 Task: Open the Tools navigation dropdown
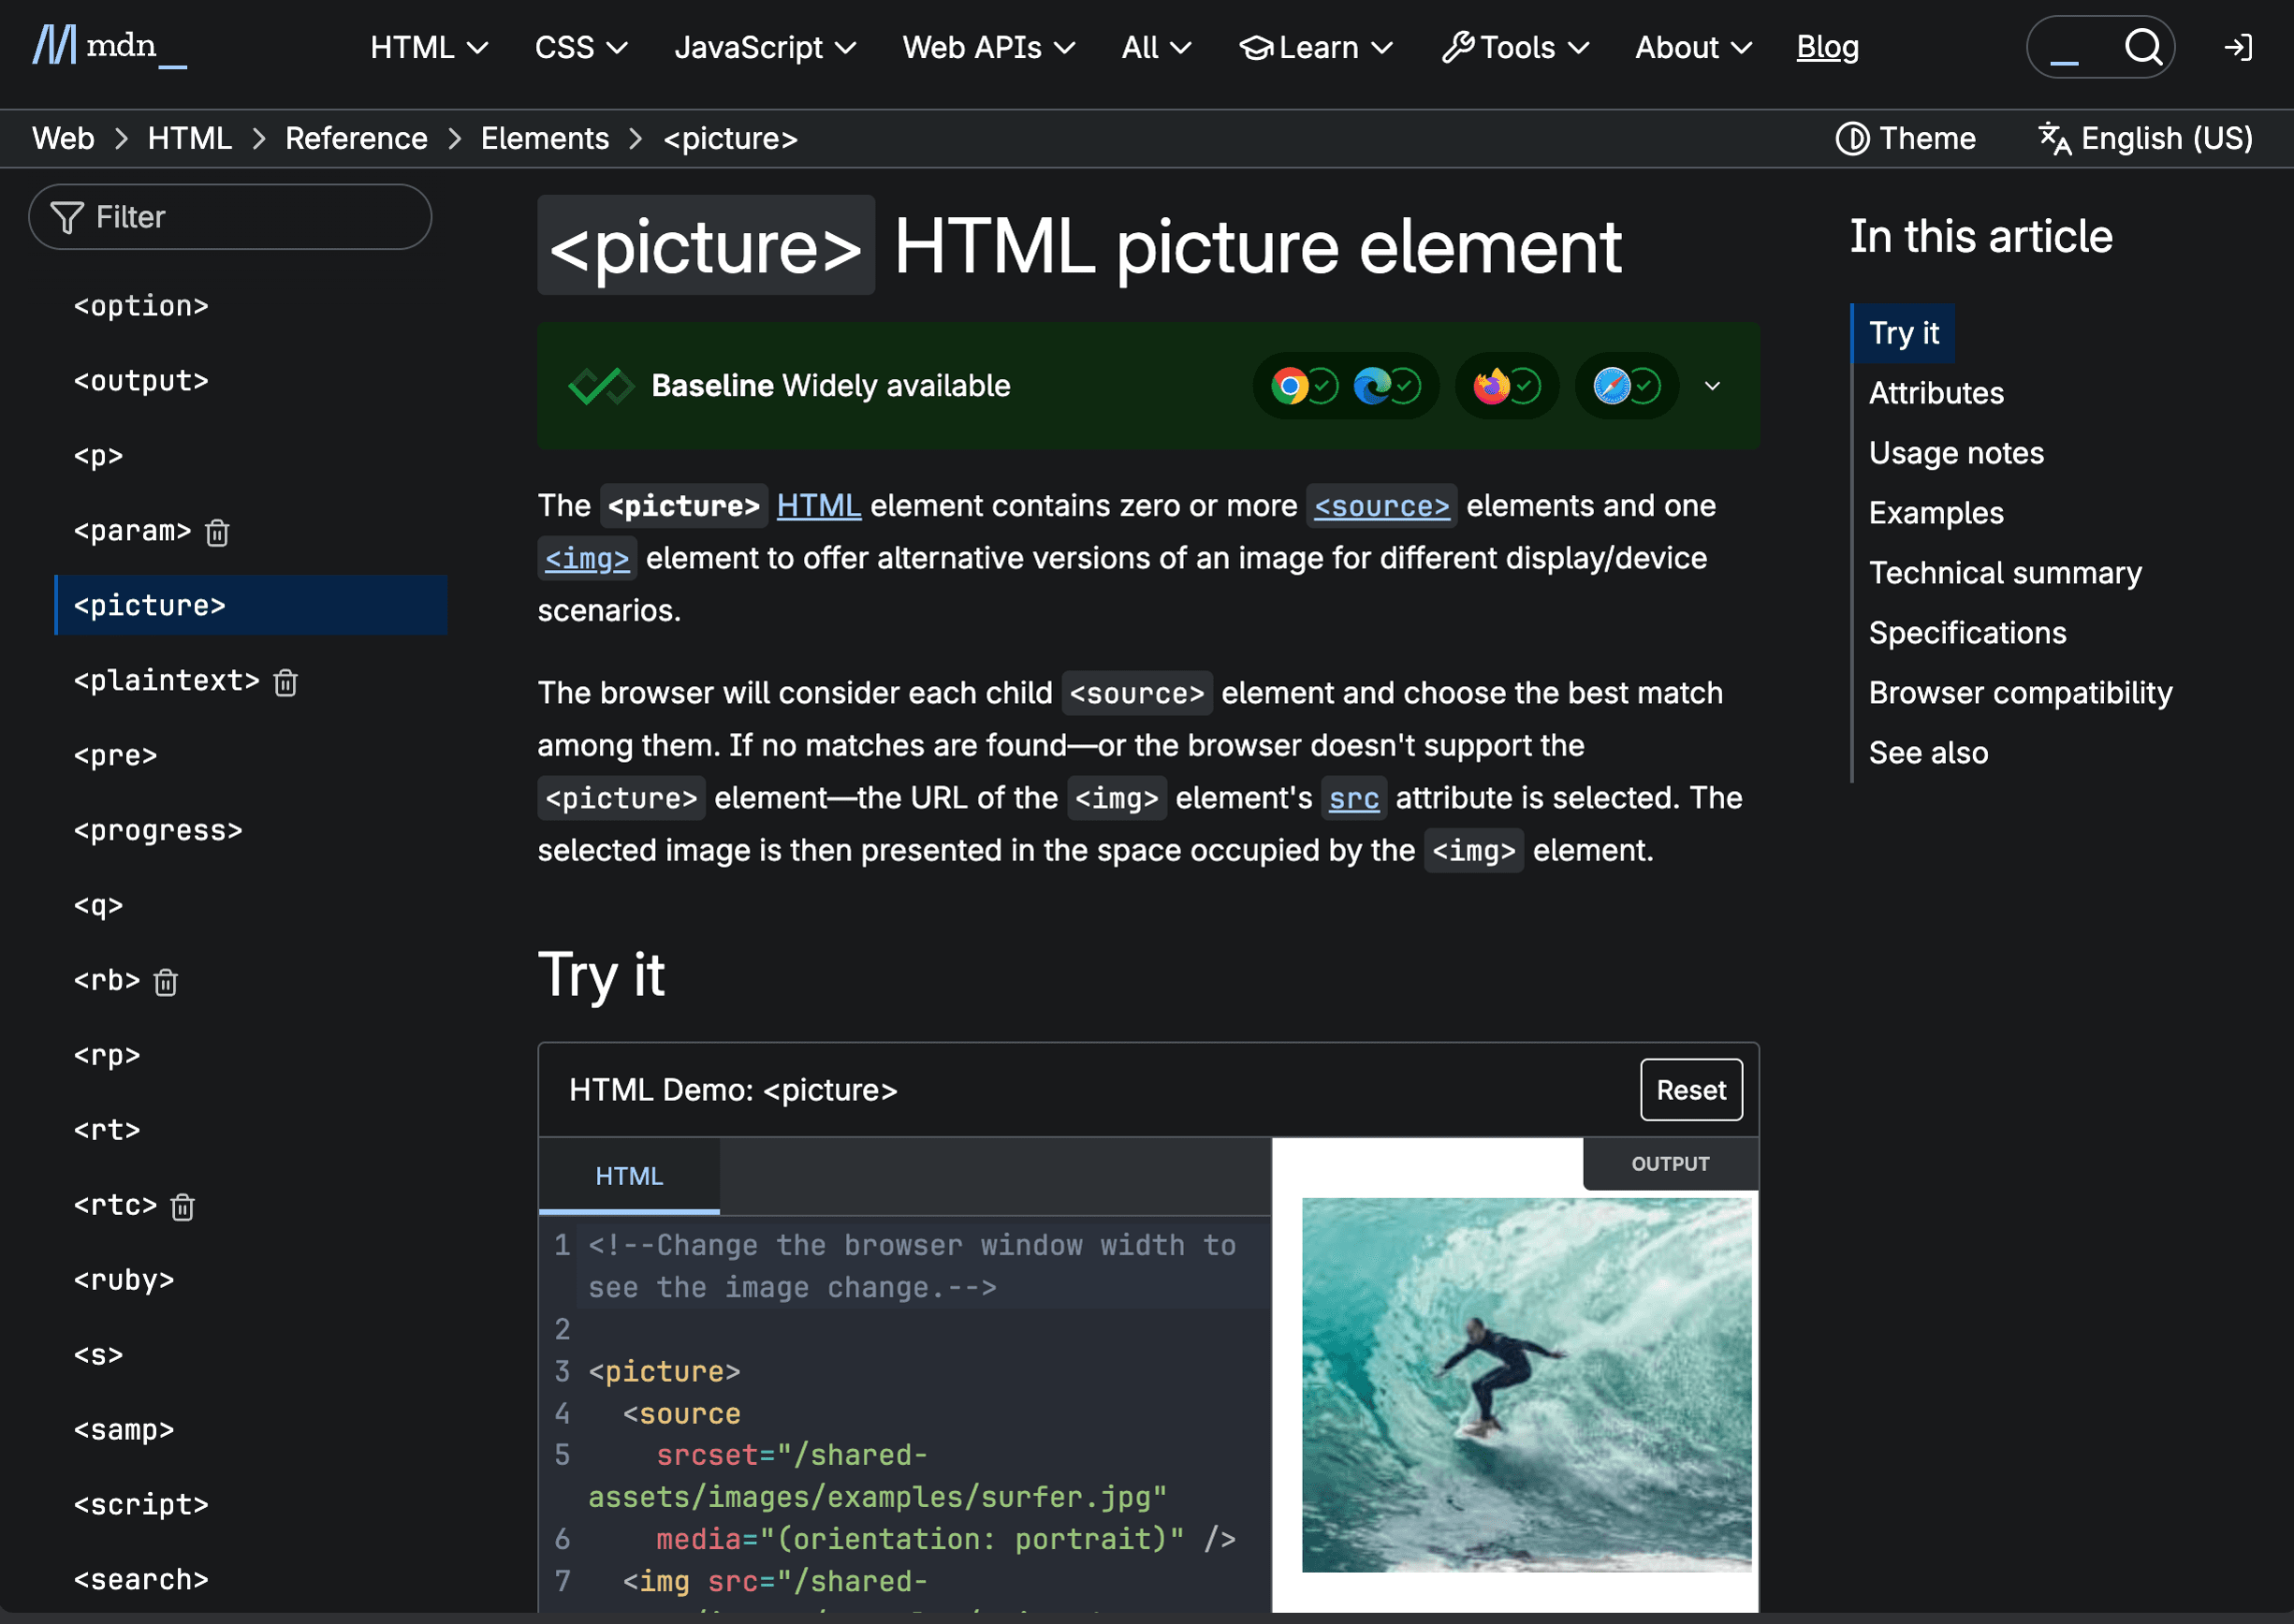[1515, 47]
